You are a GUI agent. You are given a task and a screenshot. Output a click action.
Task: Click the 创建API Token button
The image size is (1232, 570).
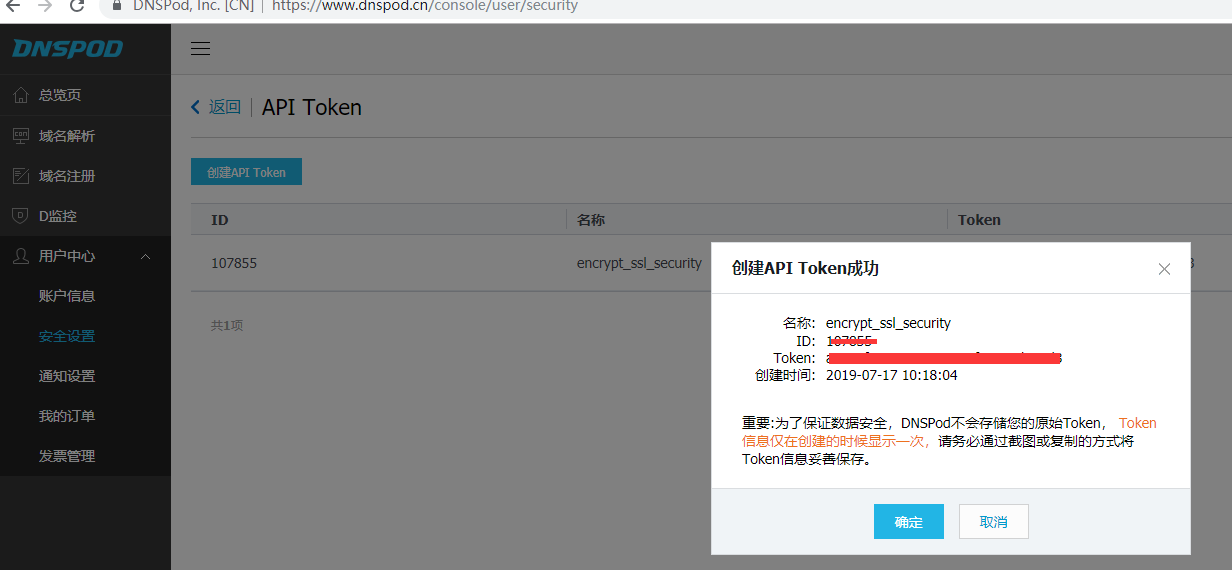pyautogui.click(x=246, y=172)
